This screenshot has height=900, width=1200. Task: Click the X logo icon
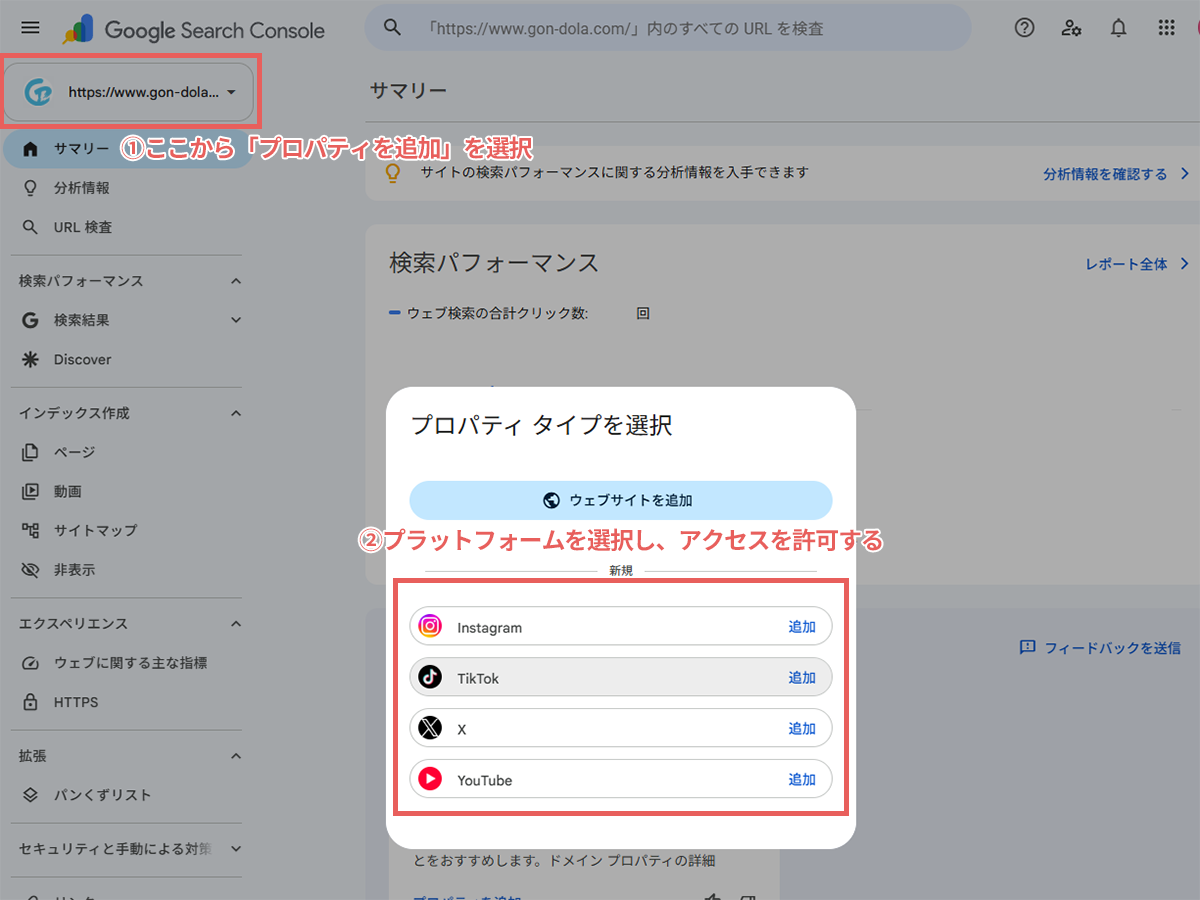click(x=430, y=728)
